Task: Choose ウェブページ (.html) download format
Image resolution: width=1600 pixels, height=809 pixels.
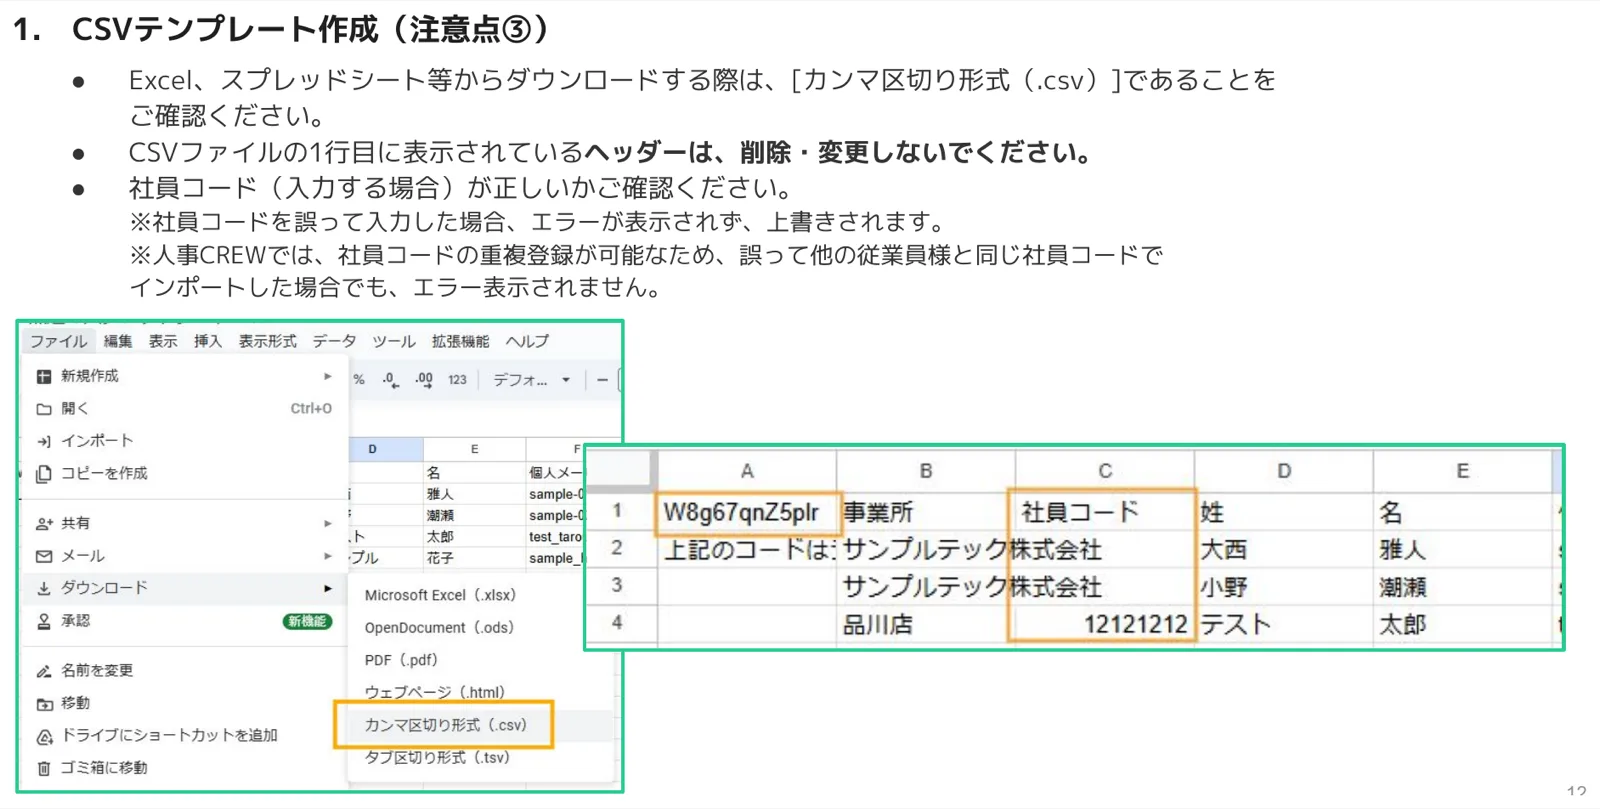Action: pos(434,692)
